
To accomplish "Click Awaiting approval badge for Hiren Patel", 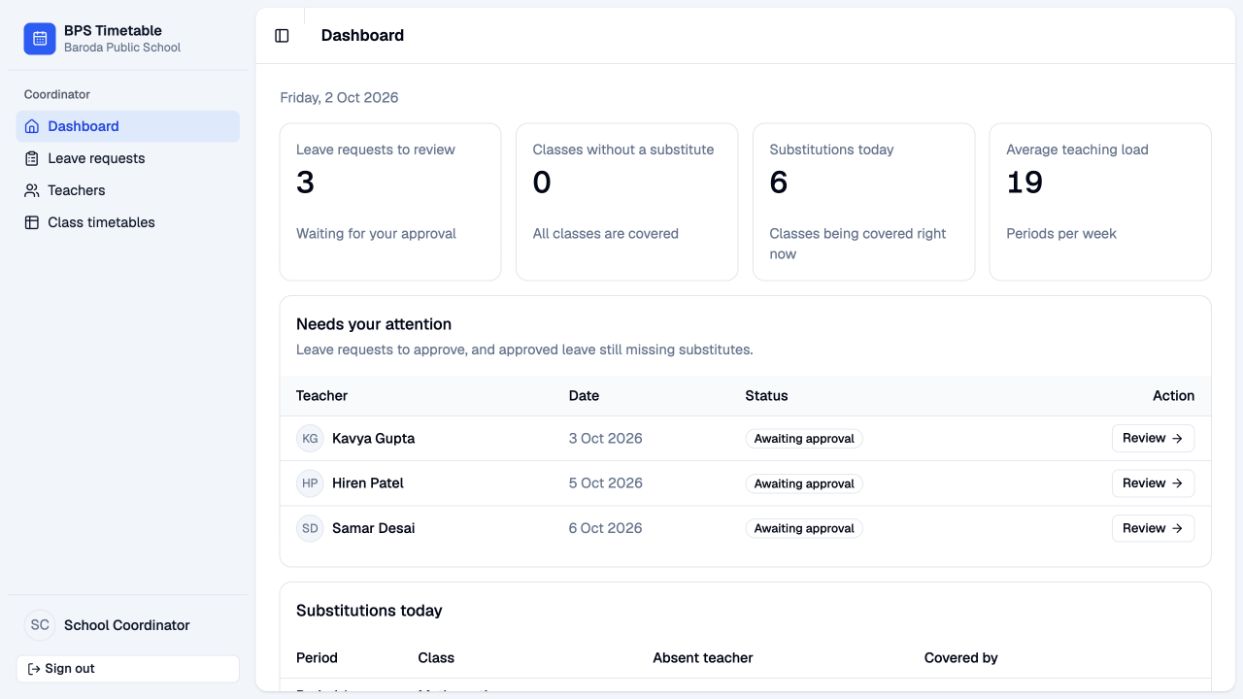I will click(804, 484).
